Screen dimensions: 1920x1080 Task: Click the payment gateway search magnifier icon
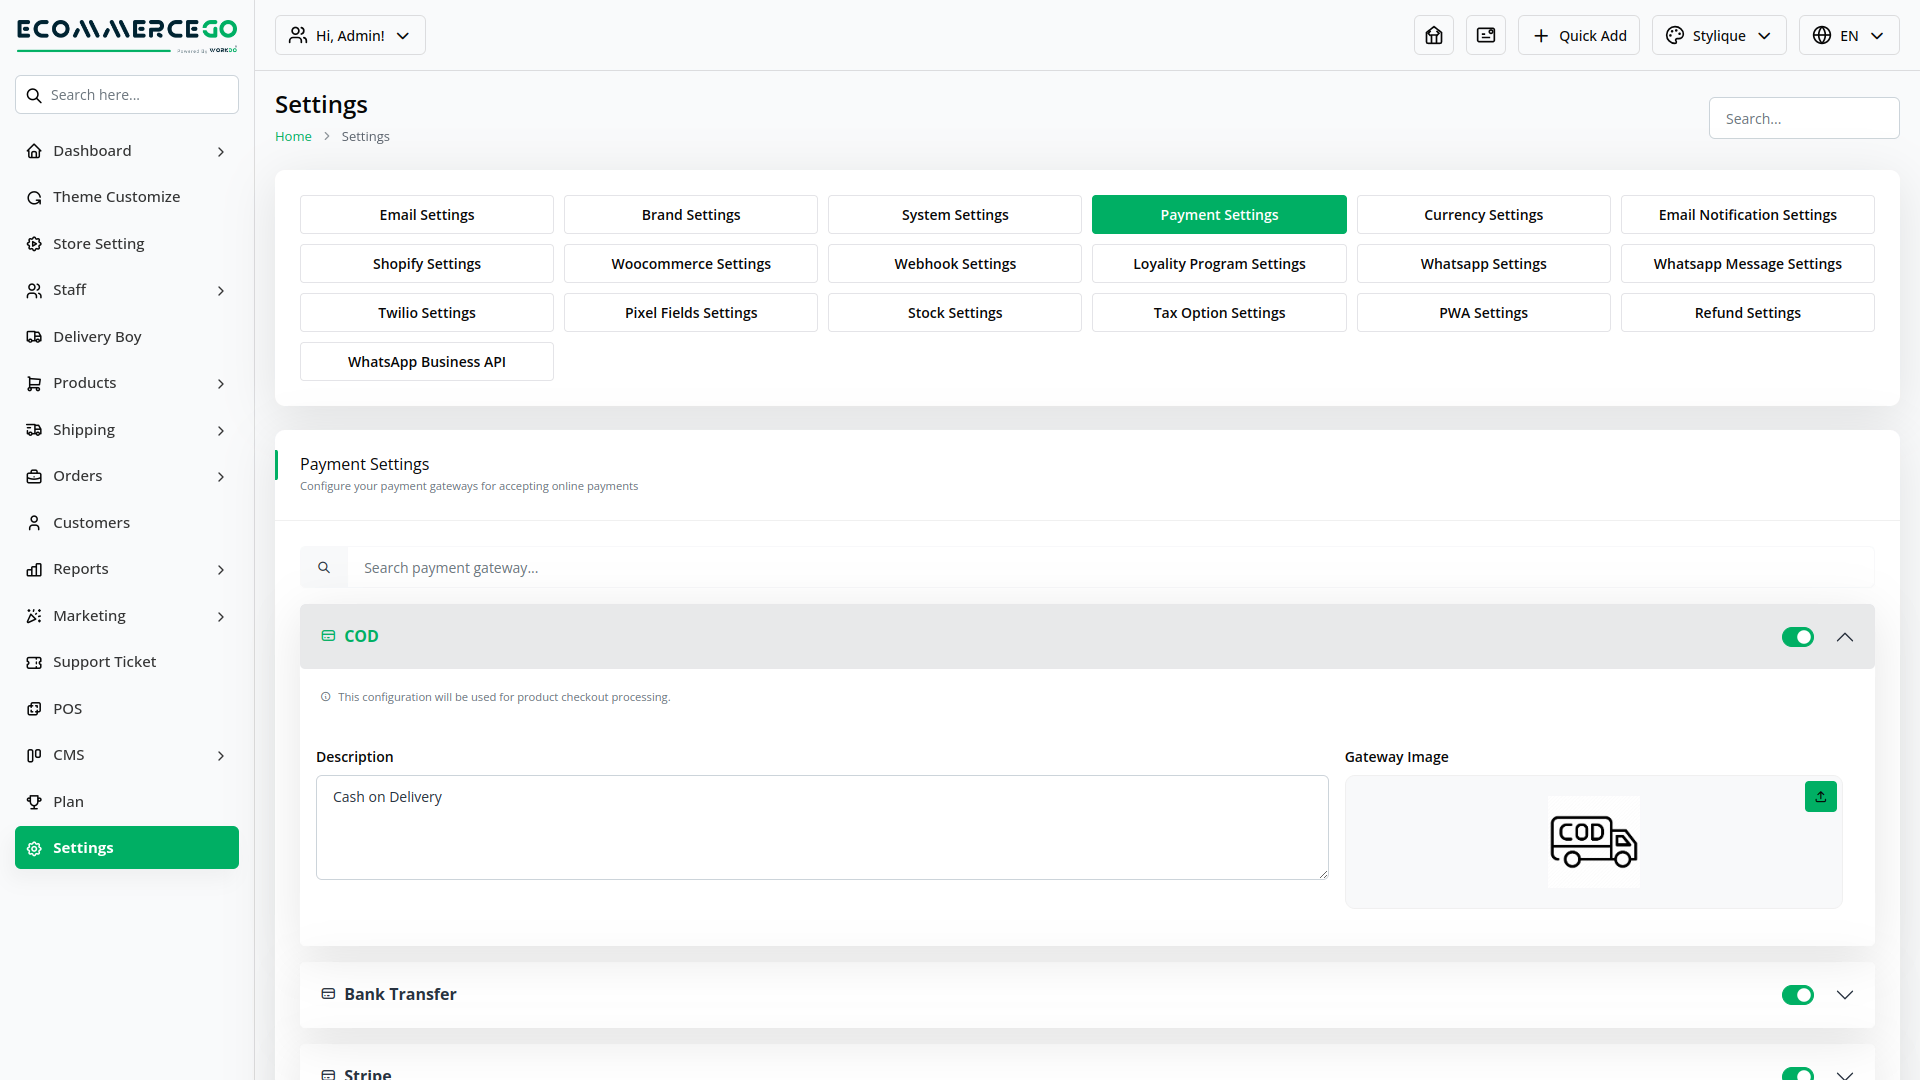tap(324, 568)
